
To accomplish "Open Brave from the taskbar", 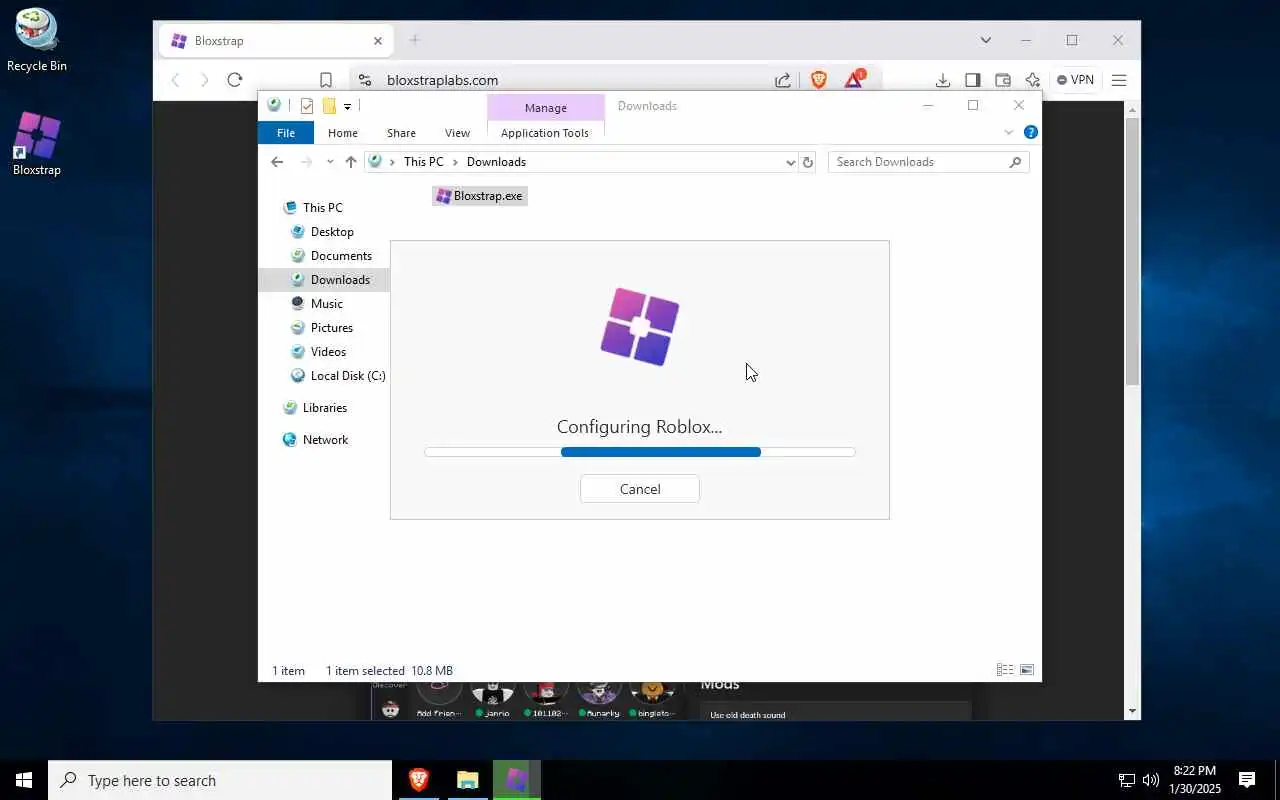I will click(x=418, y=780).
